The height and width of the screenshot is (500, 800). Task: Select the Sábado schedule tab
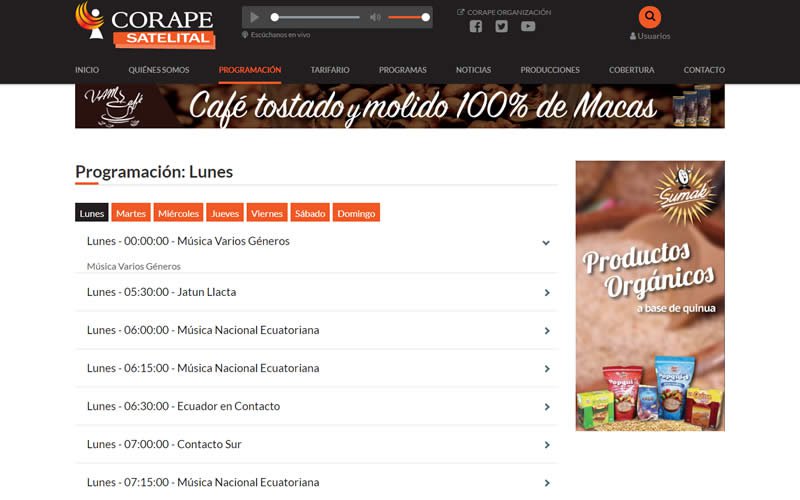310,213
